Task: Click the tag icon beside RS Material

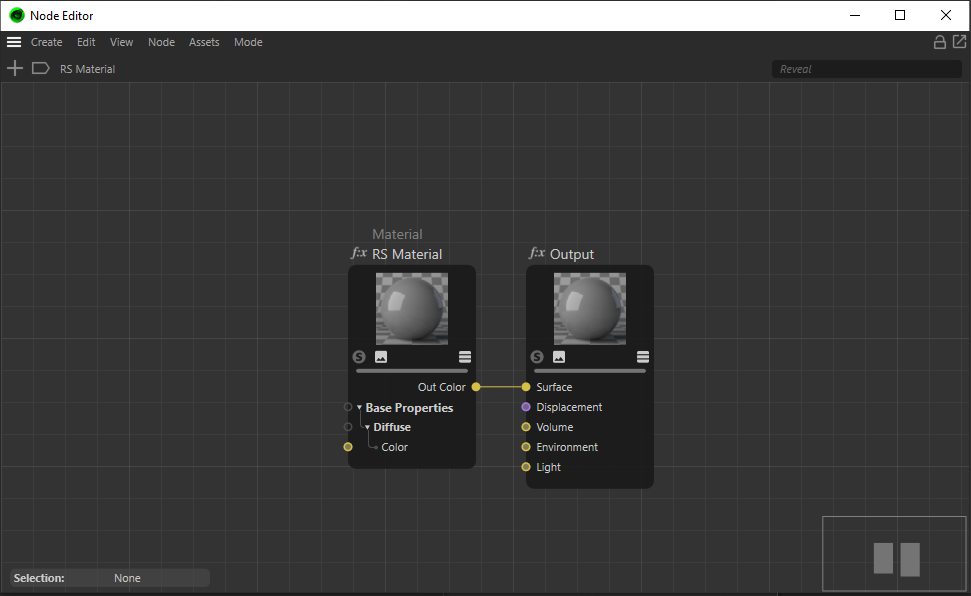Action: pyautogui.click(x=40, y=68)
